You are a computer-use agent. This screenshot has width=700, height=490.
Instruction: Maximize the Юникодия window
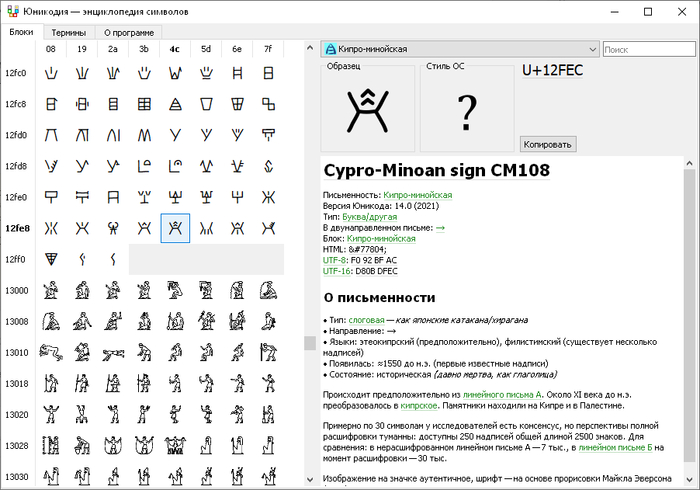click(648, 12)
